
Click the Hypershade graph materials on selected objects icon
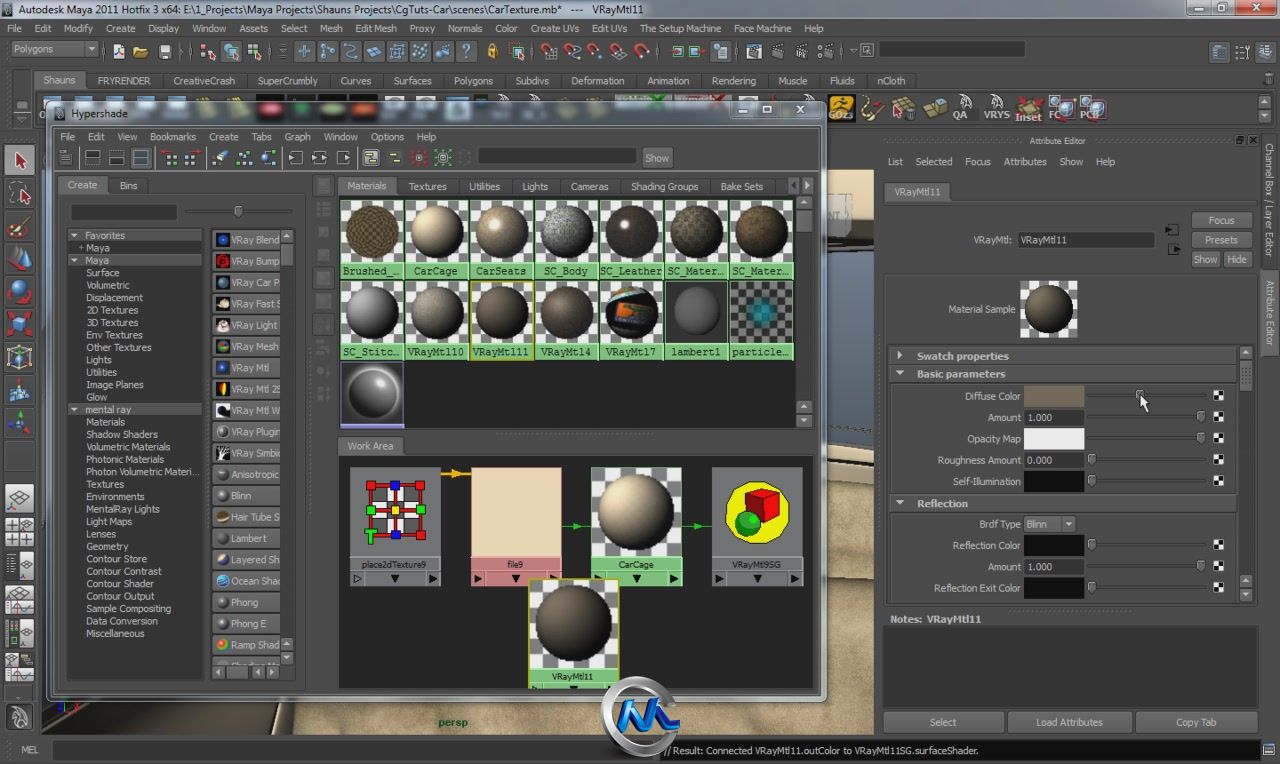(x=269, y=157)
